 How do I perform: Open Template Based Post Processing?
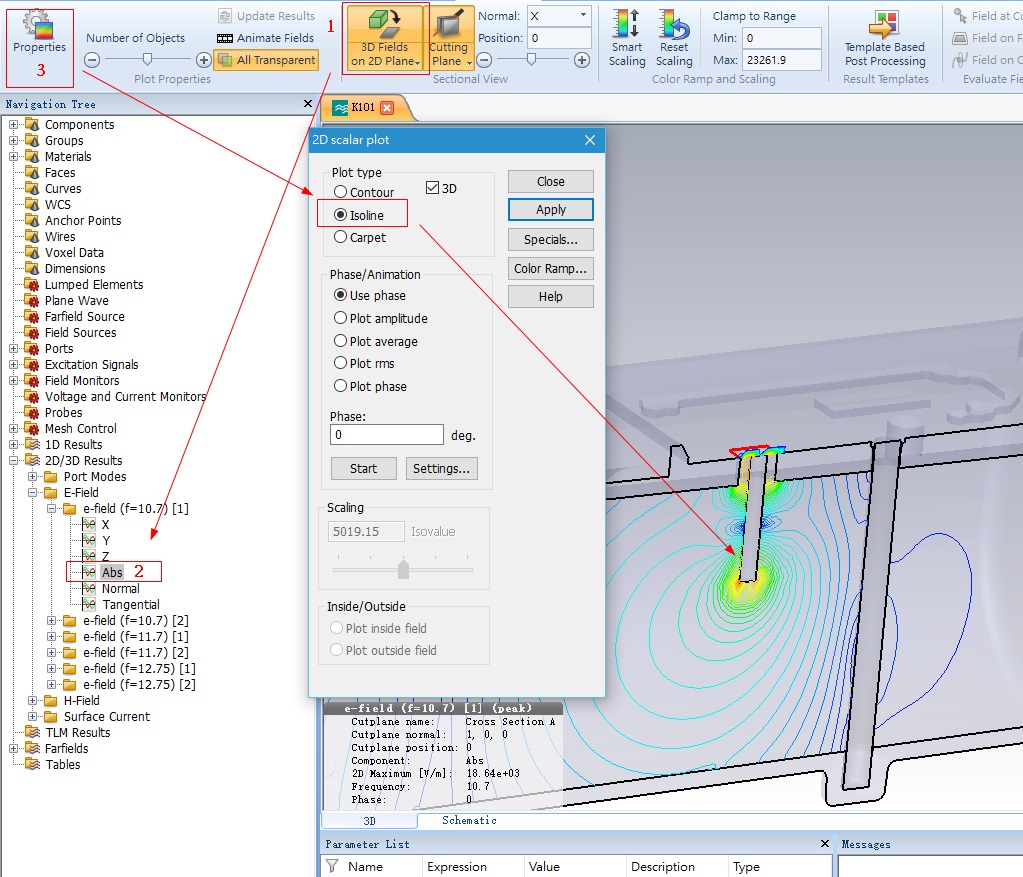coord(884,38)
